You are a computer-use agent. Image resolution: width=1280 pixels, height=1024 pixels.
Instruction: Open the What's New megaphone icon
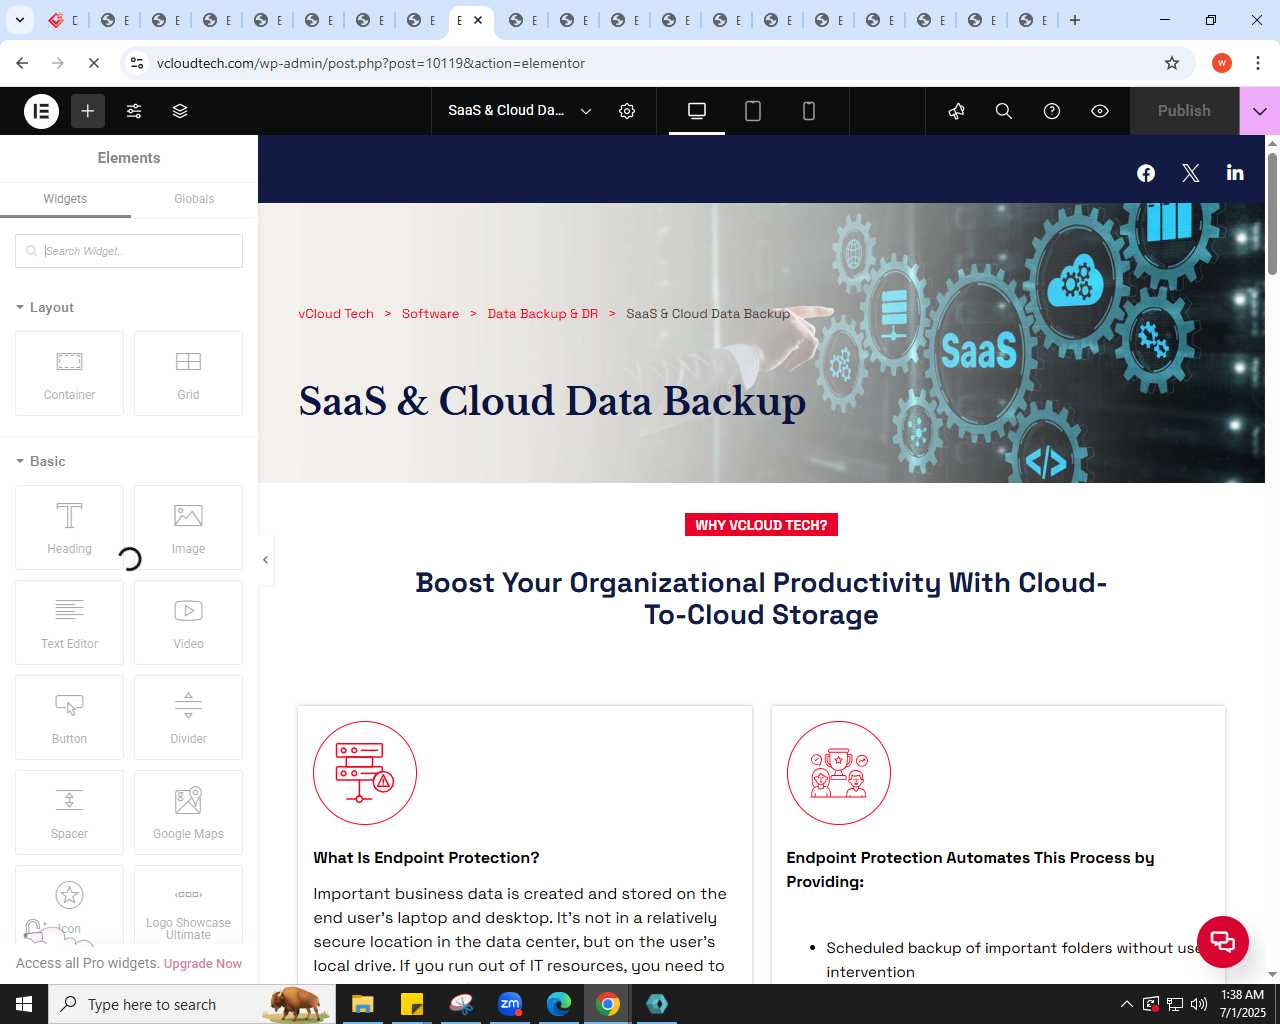coord(957,111)
